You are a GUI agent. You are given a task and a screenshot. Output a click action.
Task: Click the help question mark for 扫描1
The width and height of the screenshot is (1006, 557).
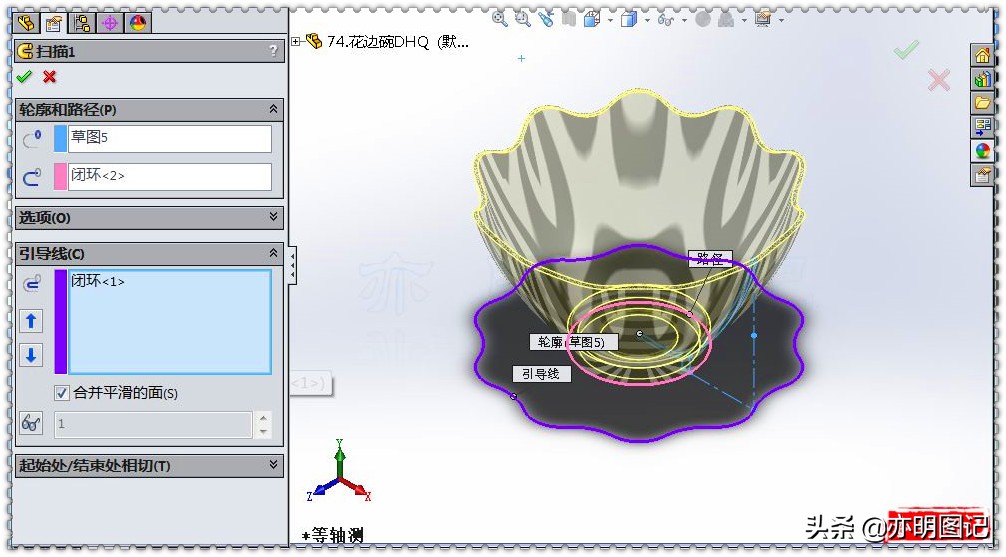click(x=273, y=51)
